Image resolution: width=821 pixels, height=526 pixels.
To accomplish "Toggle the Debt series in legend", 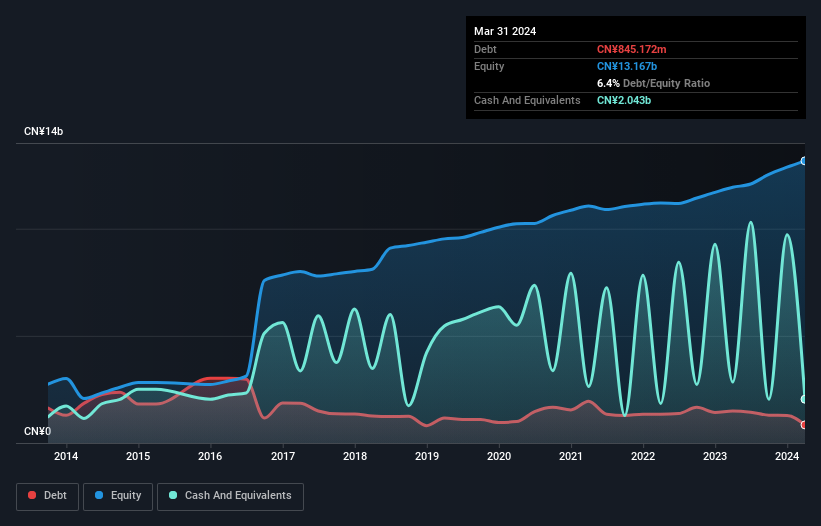I will [x=49, y=495].
